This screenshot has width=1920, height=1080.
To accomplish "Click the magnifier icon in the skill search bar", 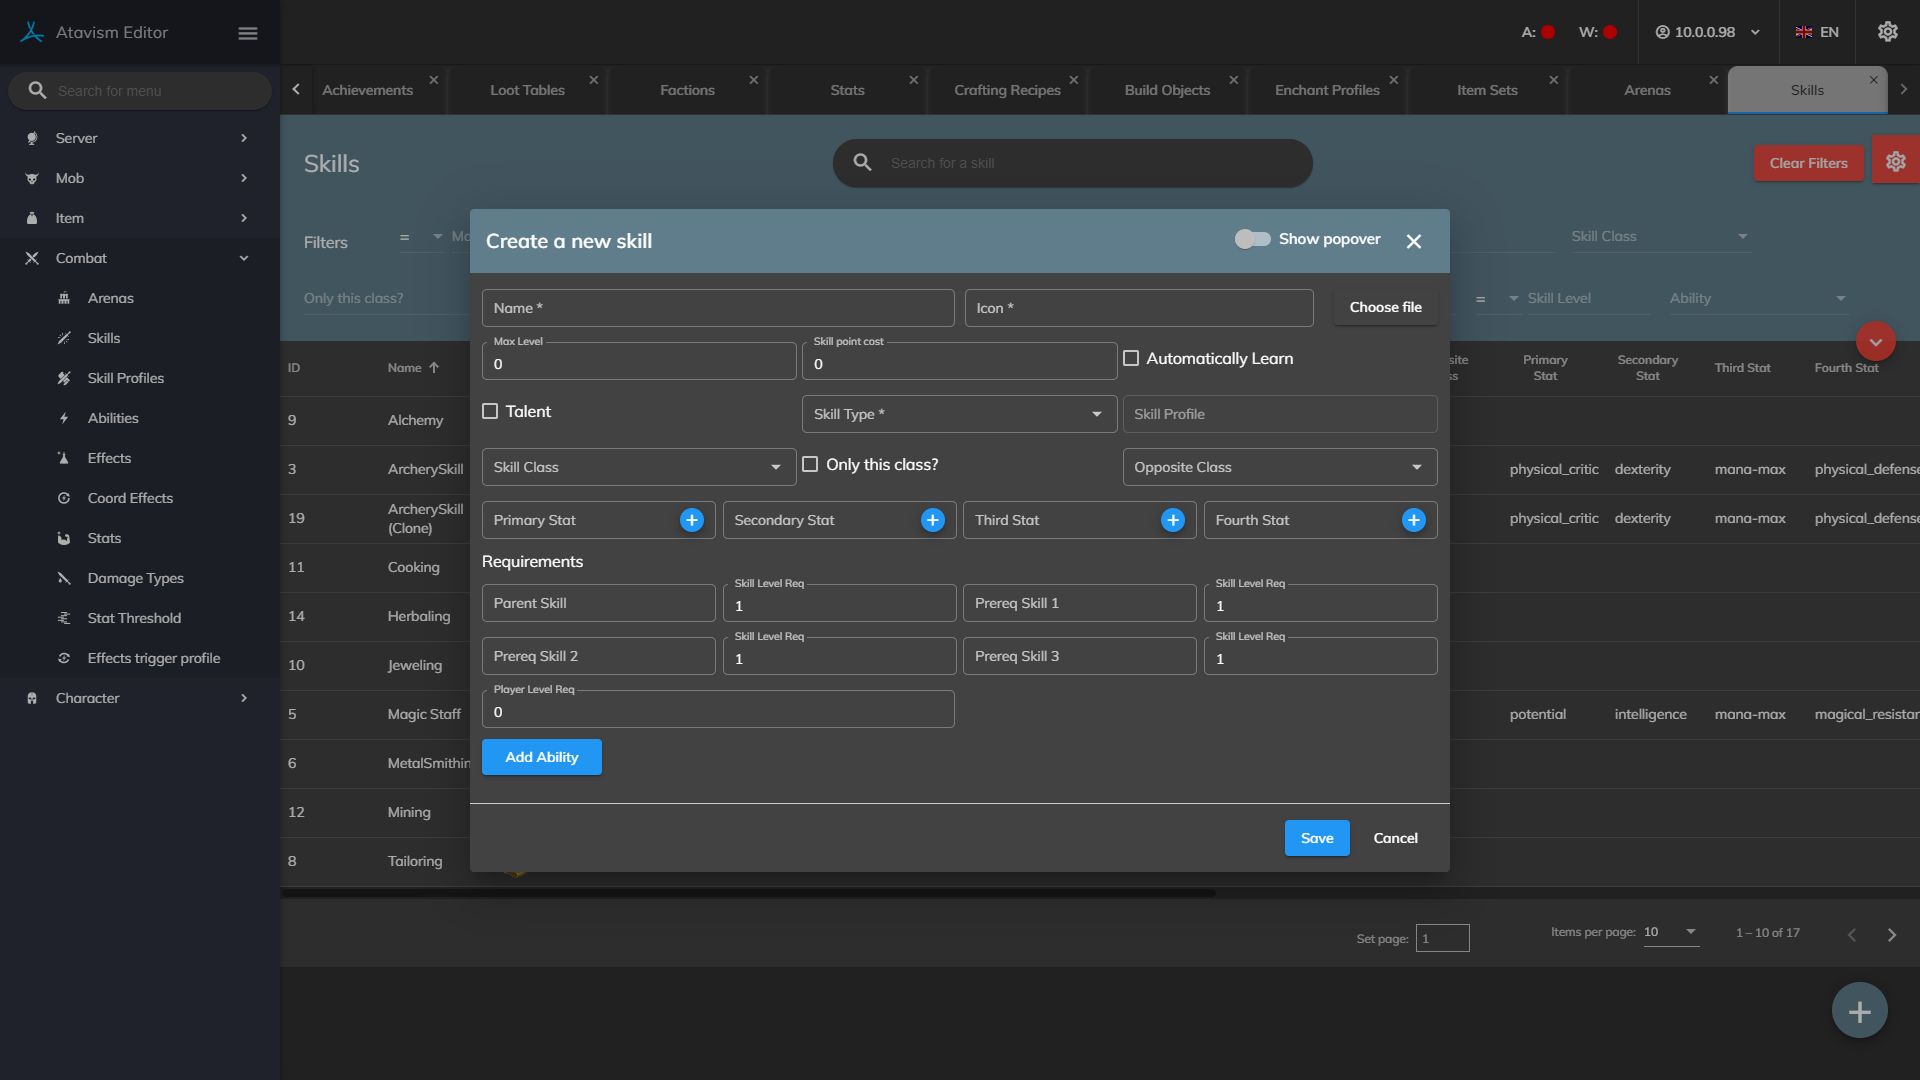I will tap(862, 162).
